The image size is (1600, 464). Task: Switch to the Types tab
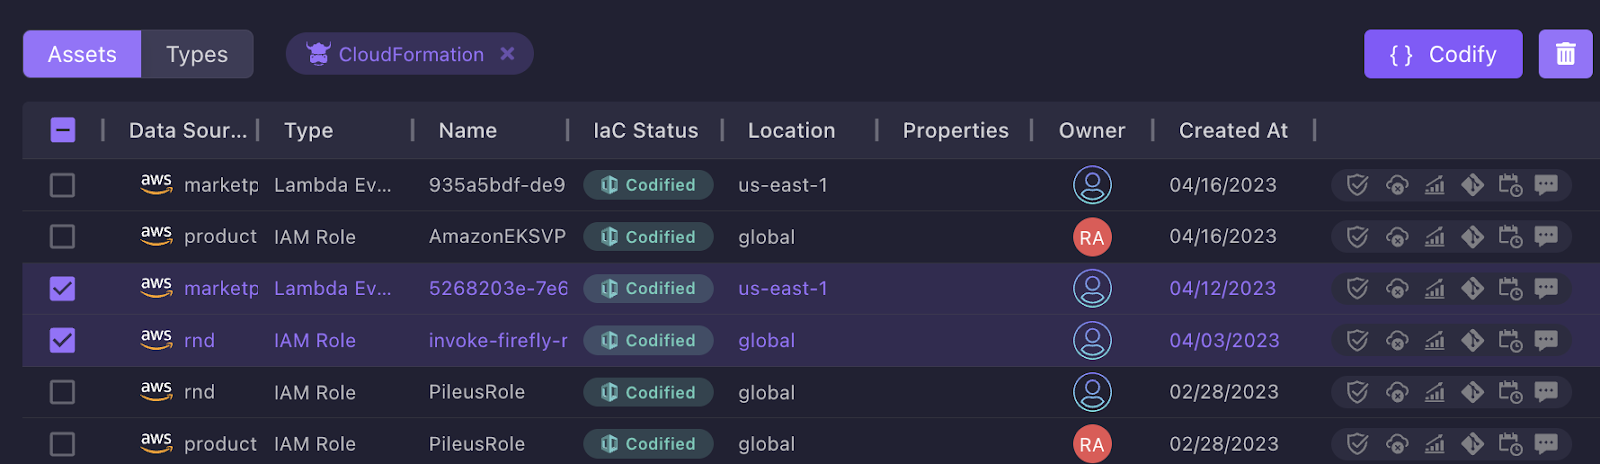(x=197, y=54)
